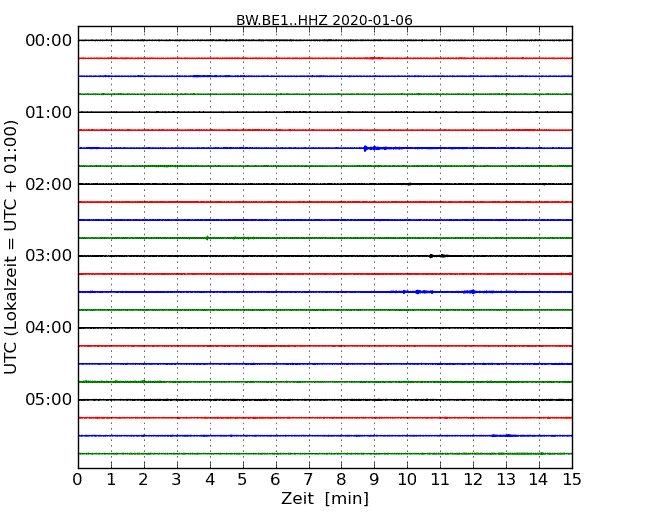
Task: Click the blue trace disturbance near minute 12 after 03:00
Action: point(472,292)
